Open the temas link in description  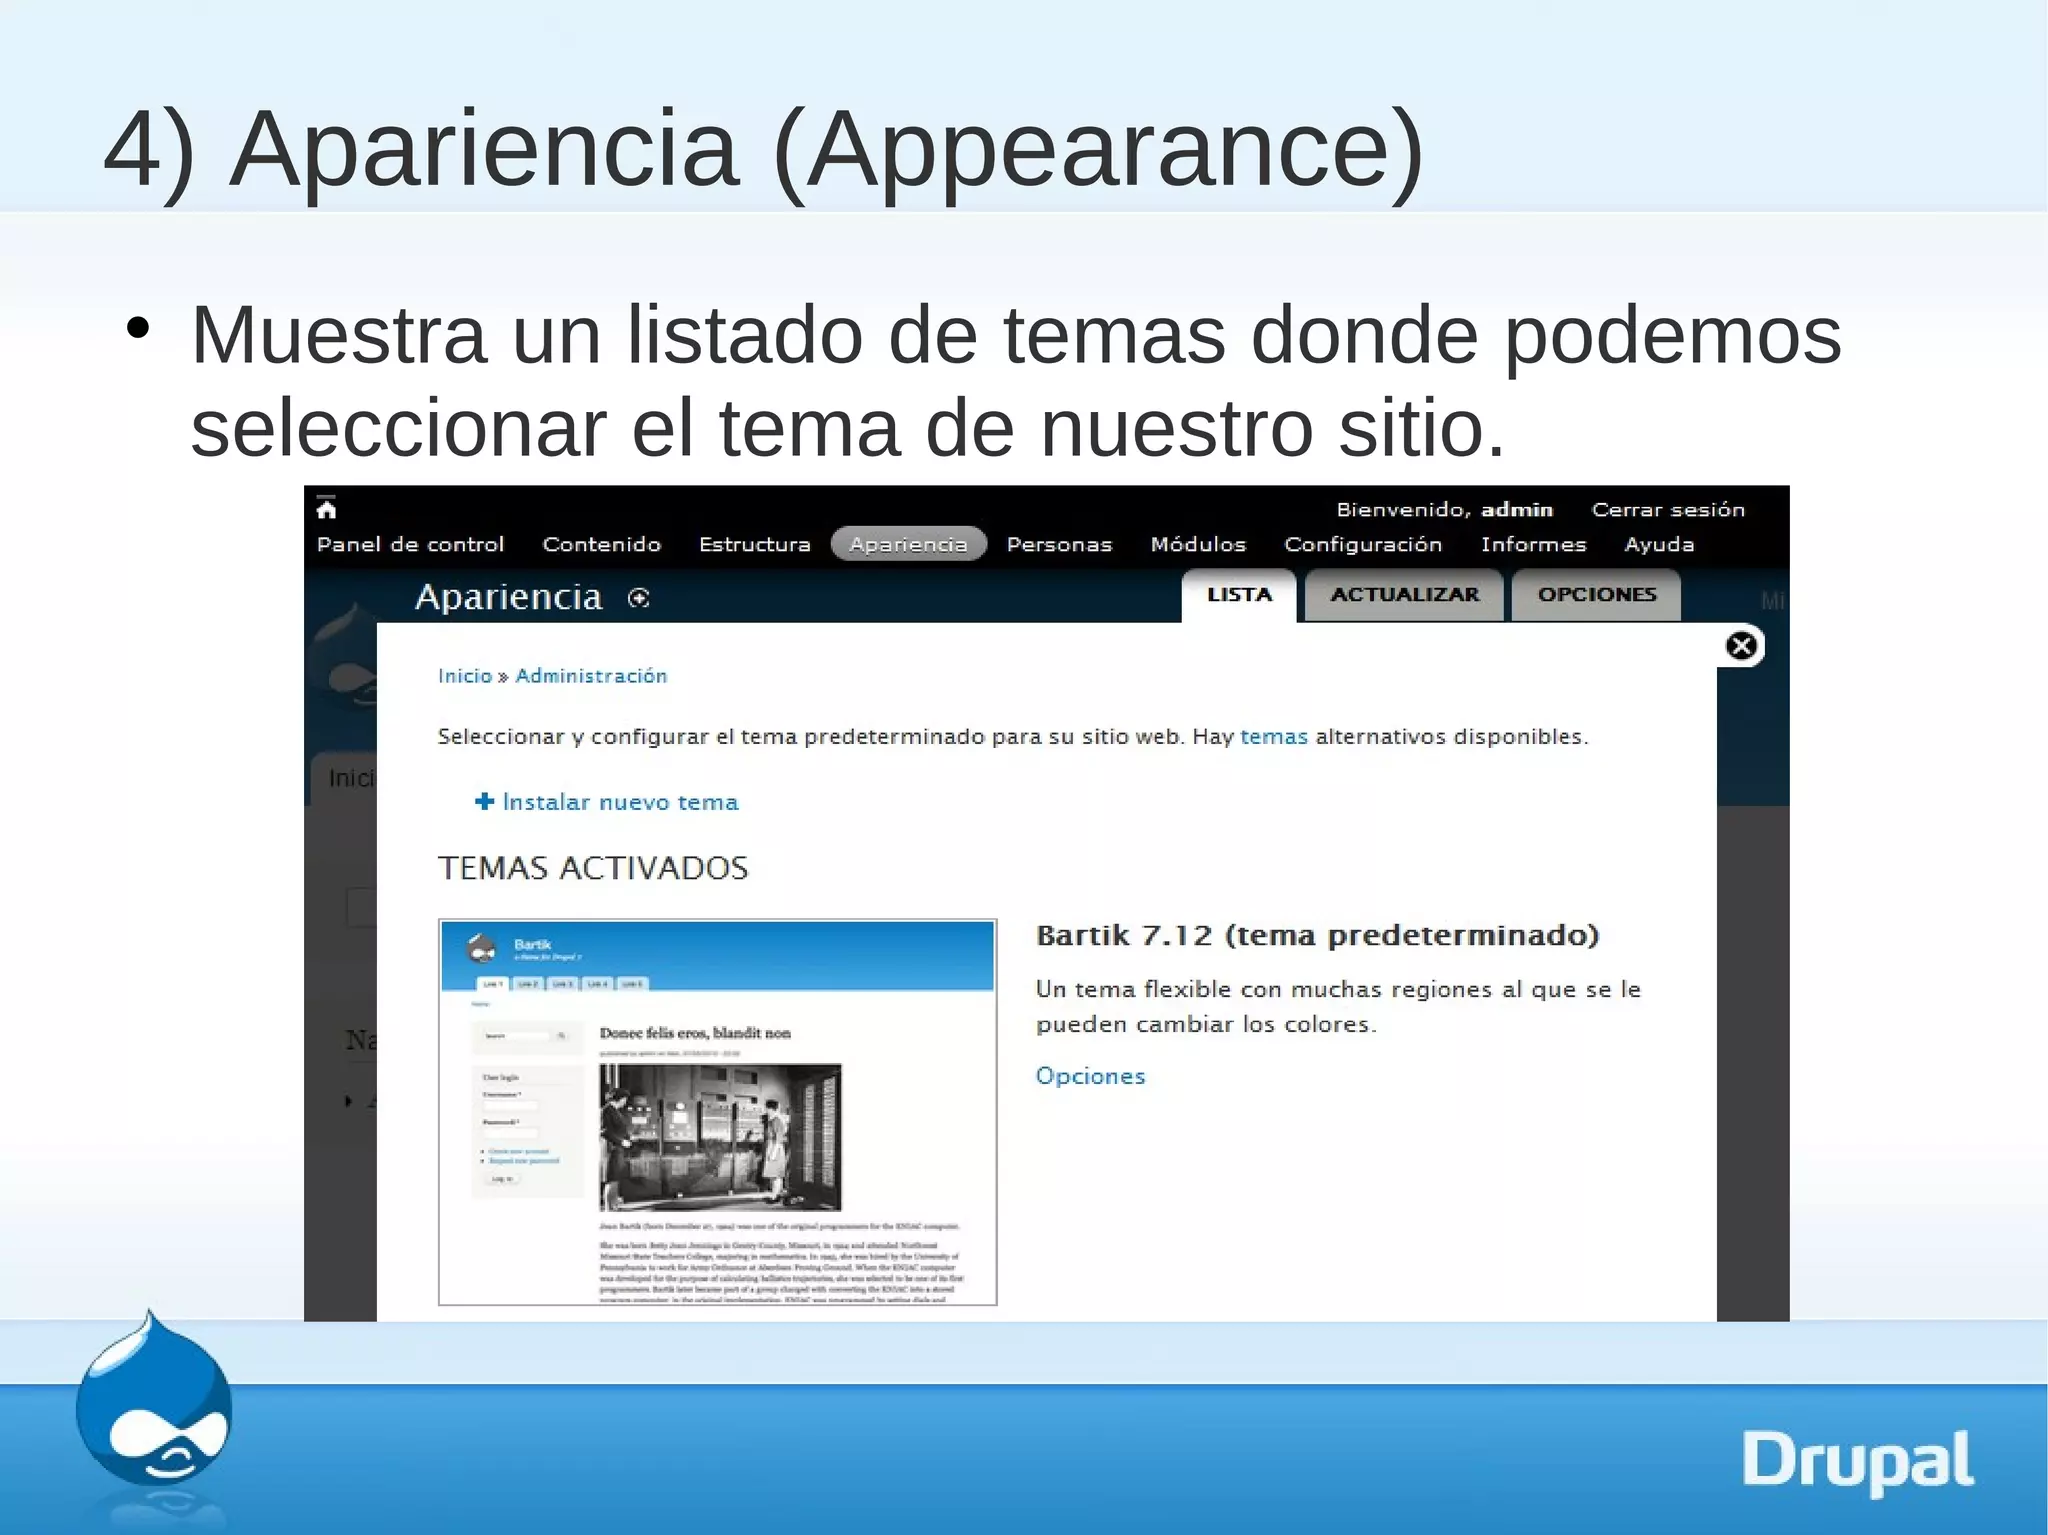click(1274, 737)
